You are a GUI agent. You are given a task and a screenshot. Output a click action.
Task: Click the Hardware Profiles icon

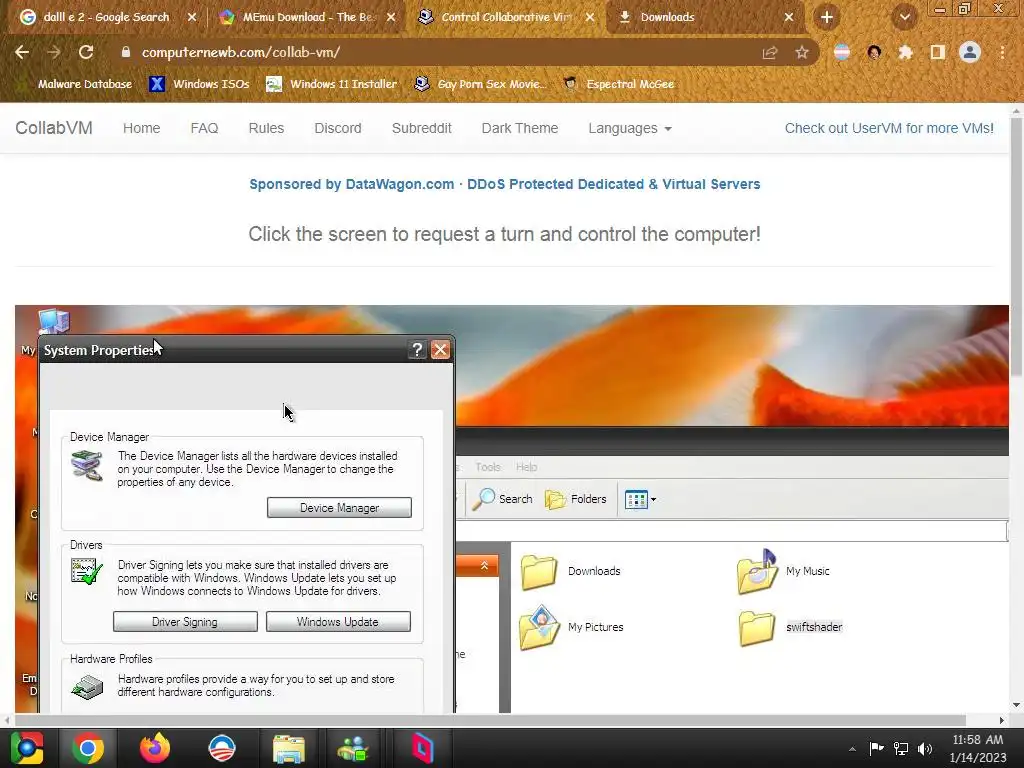(87, 686)
